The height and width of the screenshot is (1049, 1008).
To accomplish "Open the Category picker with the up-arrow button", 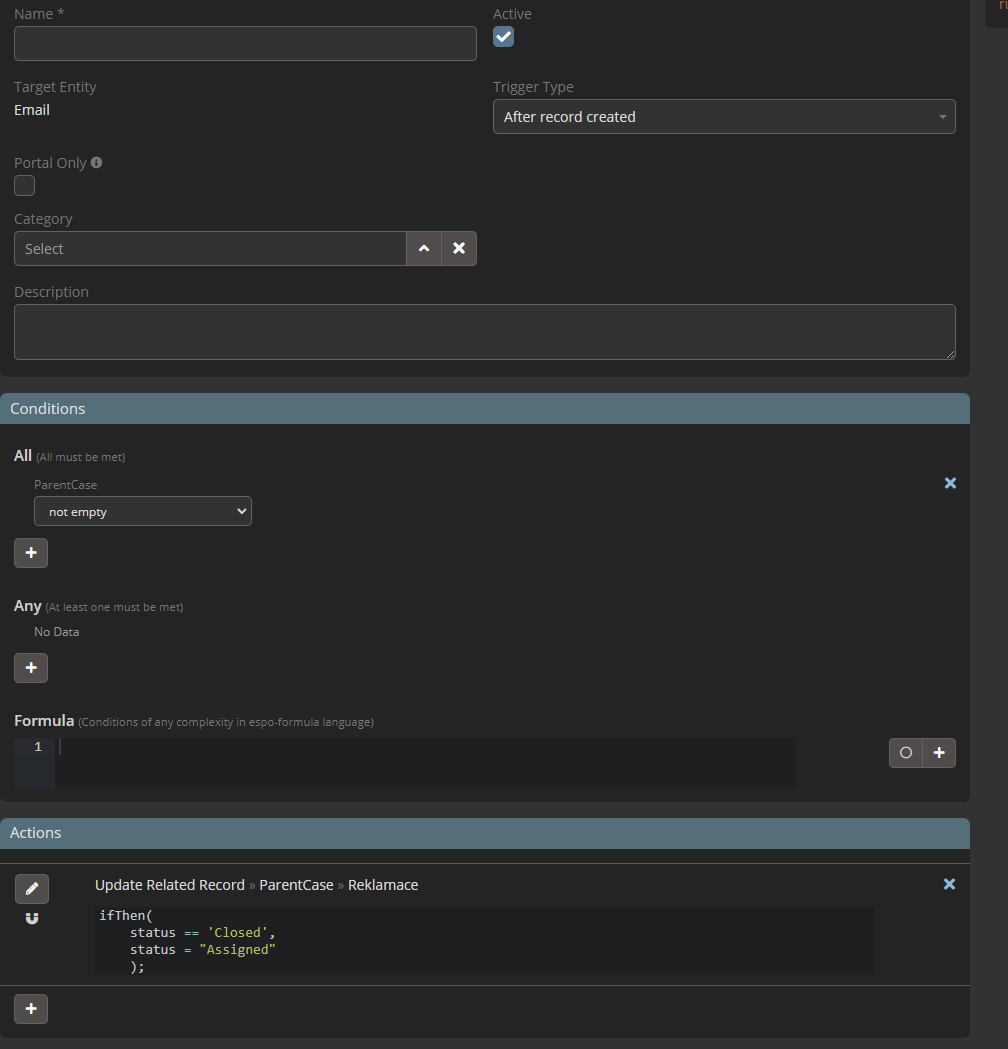I will tap(424, 249).
